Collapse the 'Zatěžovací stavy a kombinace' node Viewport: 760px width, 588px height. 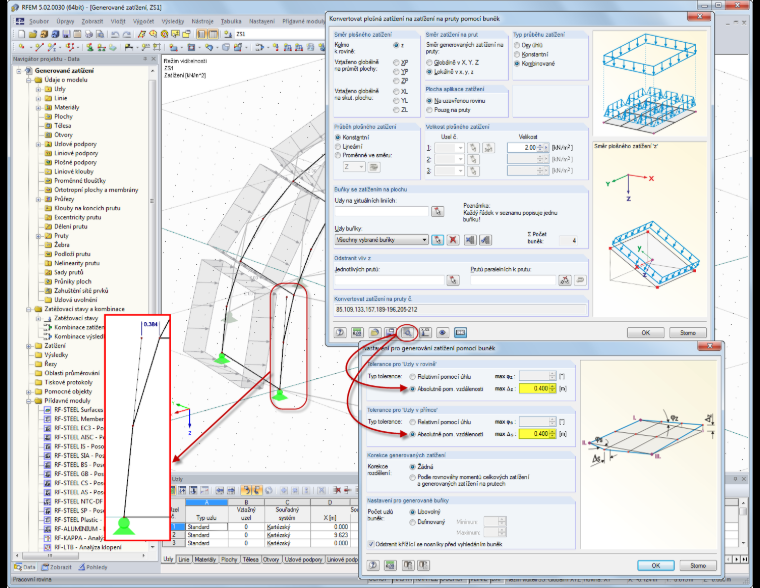[x=29, y=309]
